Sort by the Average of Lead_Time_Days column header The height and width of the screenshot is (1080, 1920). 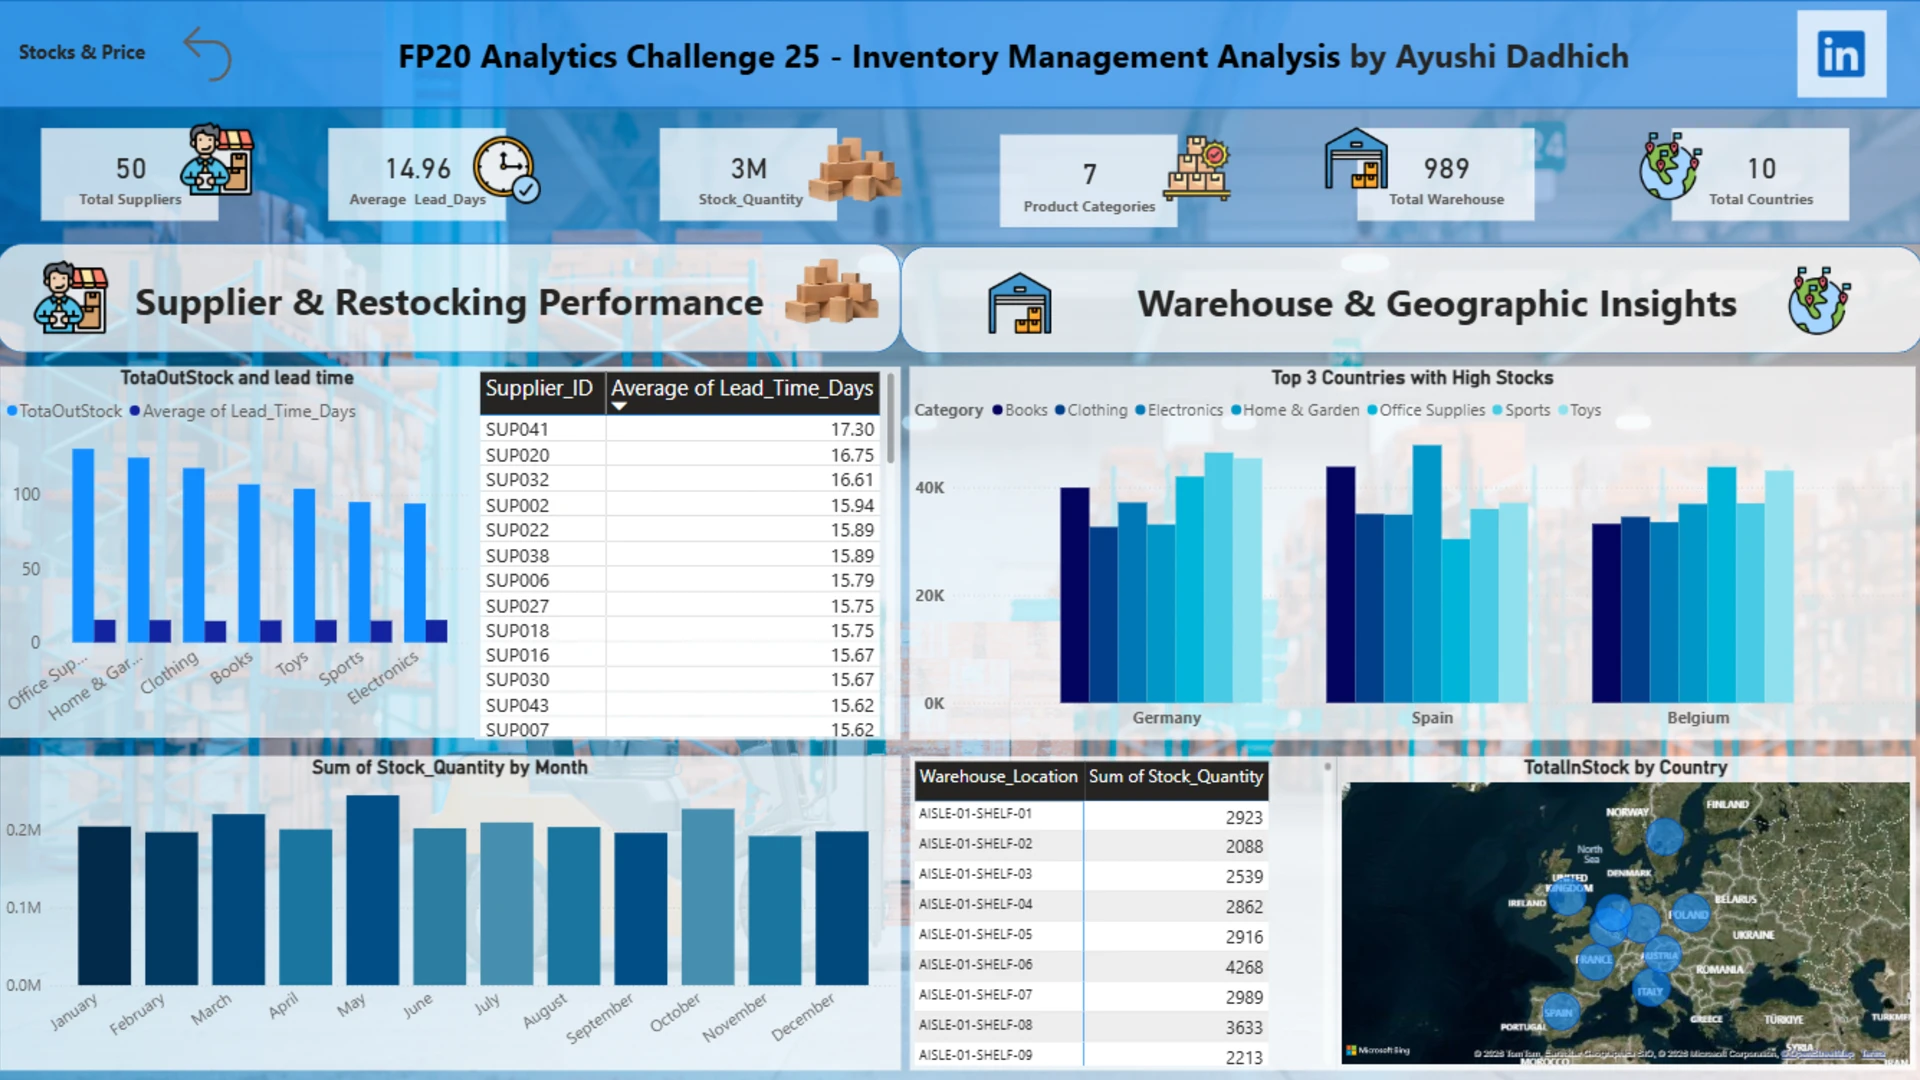pos(741,389)
